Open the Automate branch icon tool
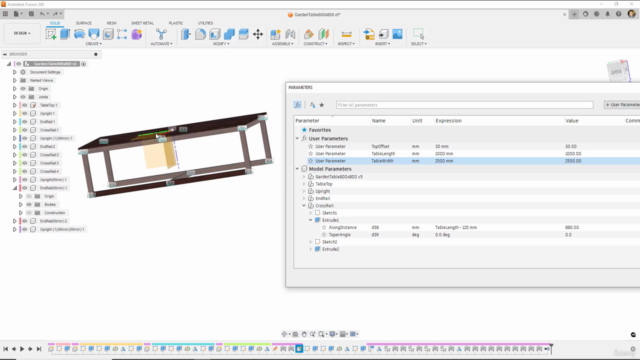 click(161, 34)
